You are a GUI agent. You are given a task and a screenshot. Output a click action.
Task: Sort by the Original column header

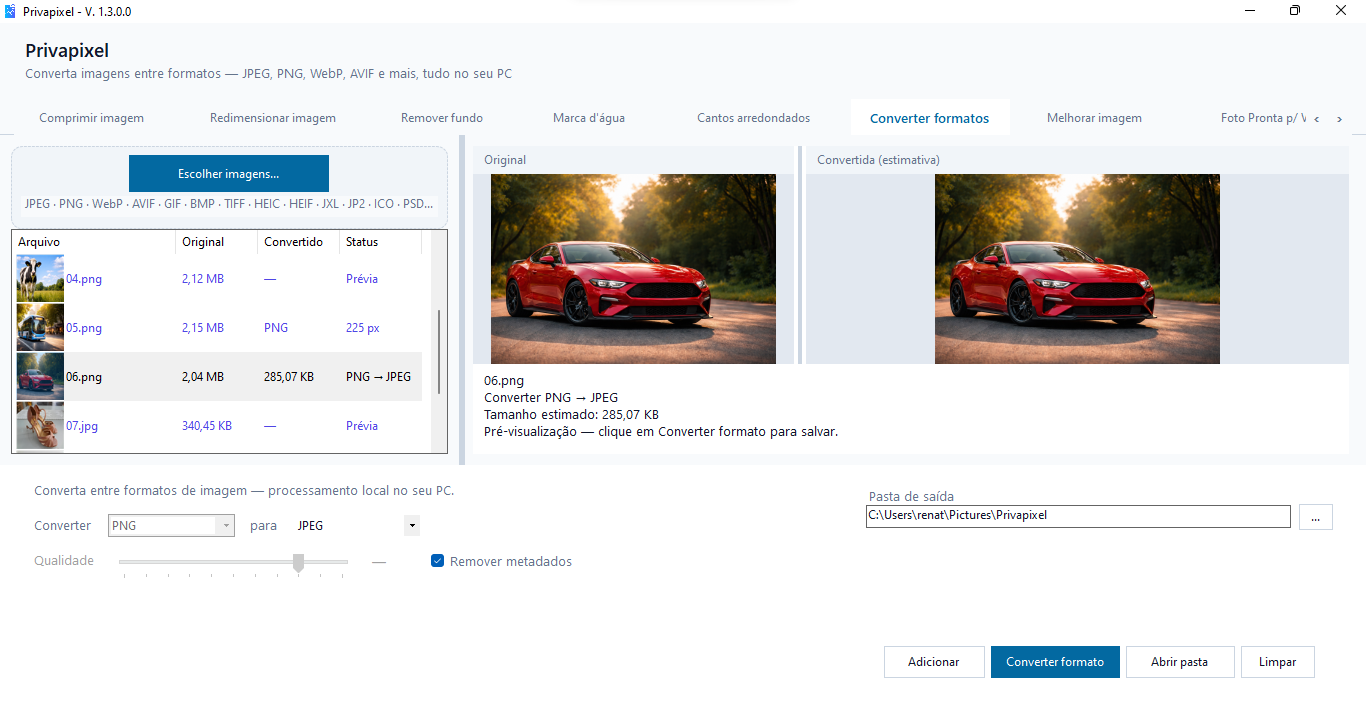tap(217, 242)
